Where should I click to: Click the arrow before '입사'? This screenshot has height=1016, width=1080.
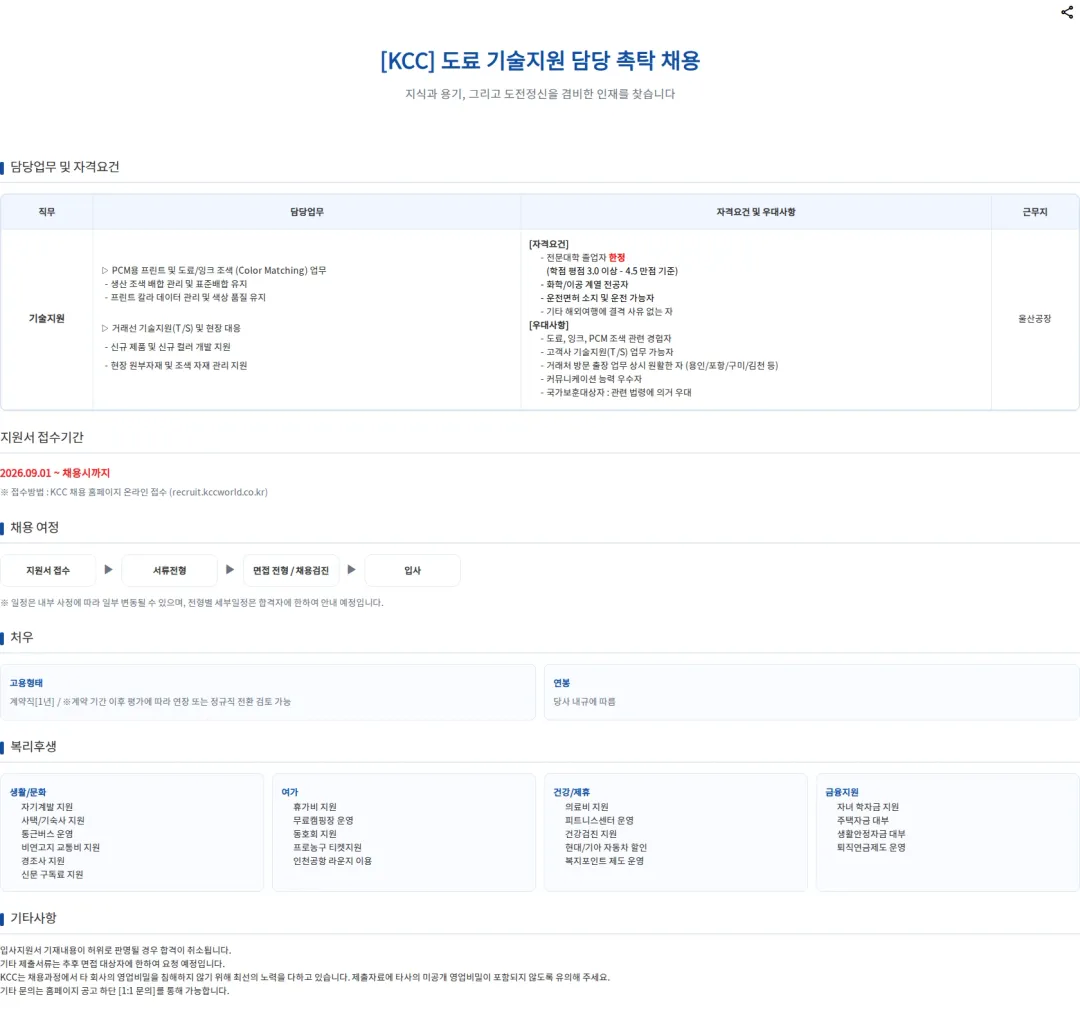[x=351, y=570]
